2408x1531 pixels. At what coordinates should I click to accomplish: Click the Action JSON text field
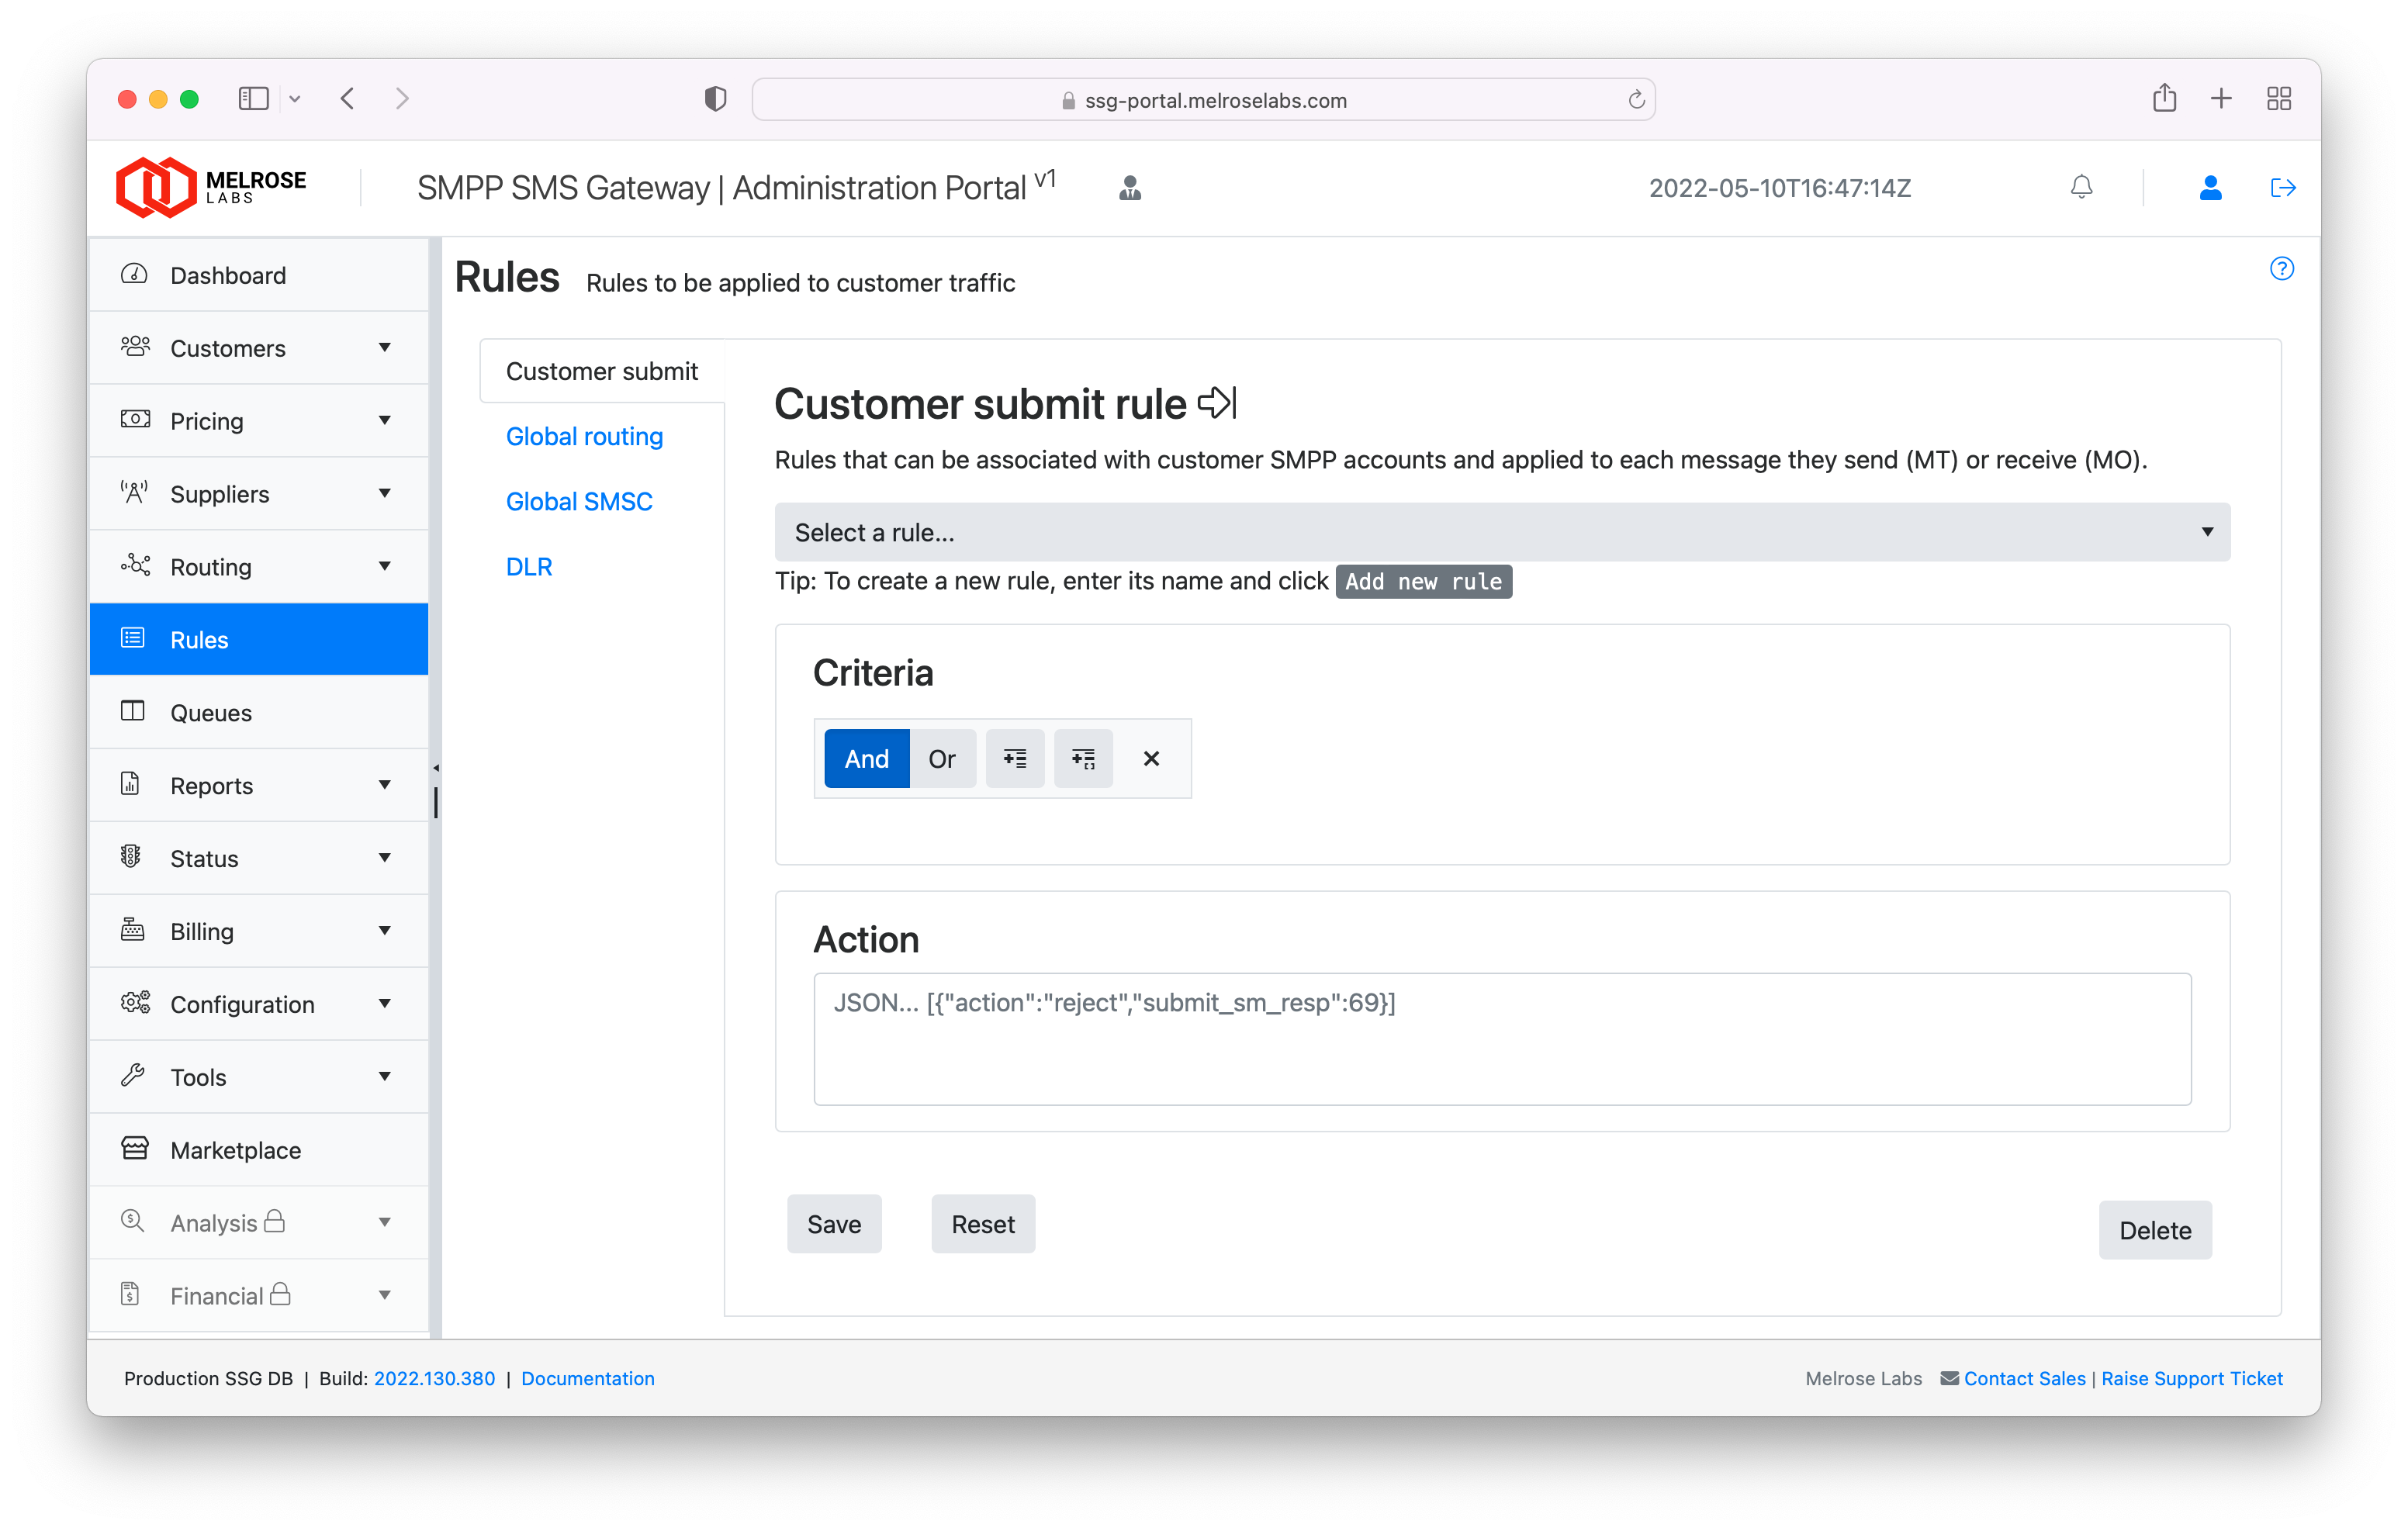tap(1501, 1038)
